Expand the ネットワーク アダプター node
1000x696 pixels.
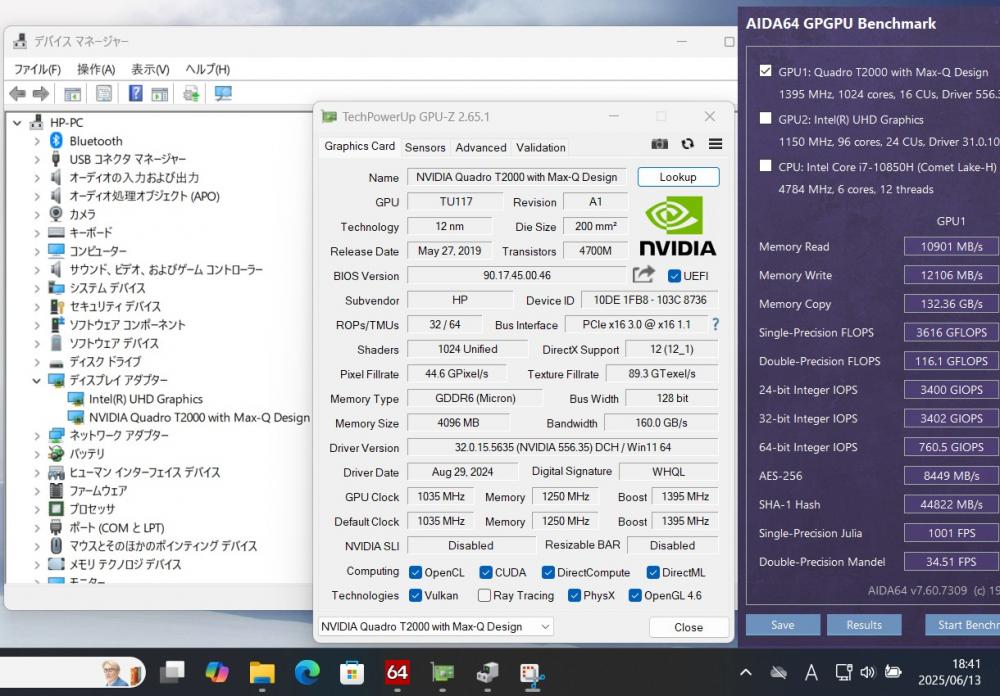(x=37, y=436)
